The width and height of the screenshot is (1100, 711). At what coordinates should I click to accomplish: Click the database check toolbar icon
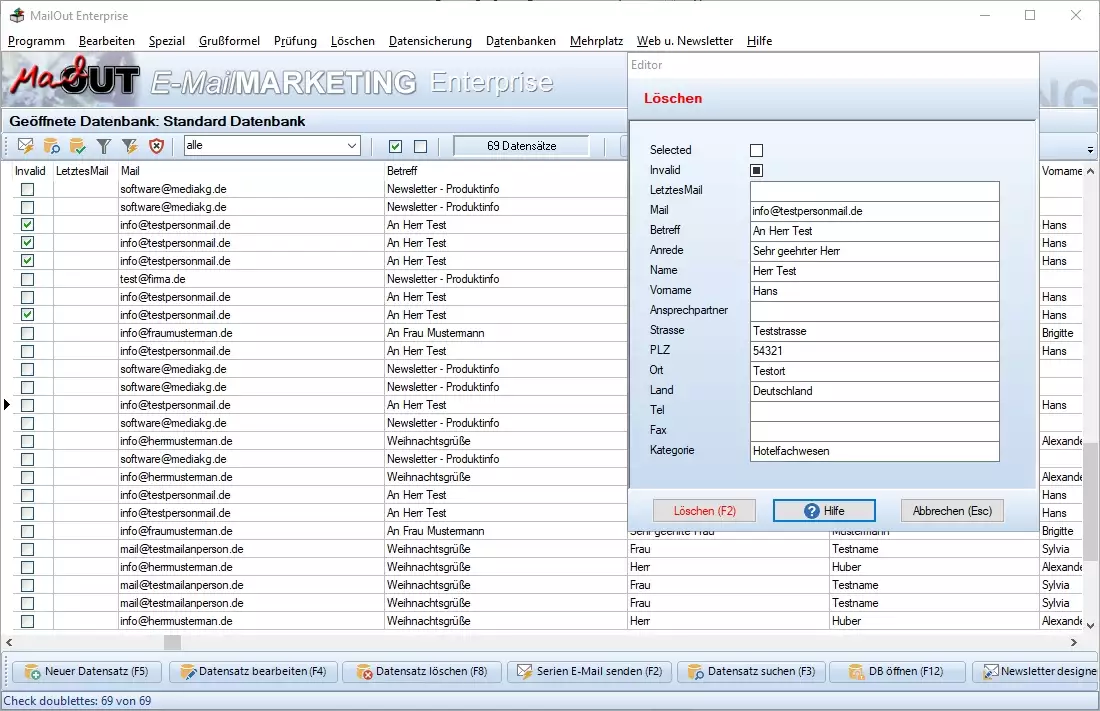[x=78, y=146]
